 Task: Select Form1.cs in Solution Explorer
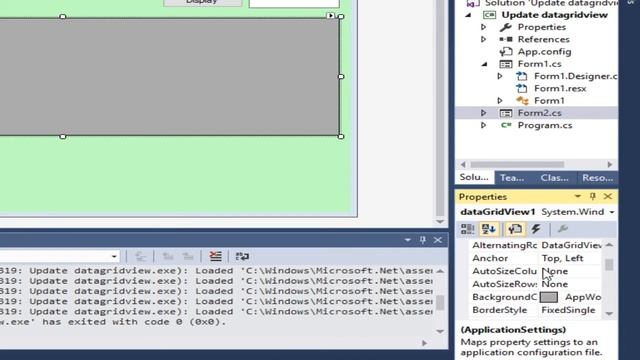point(539,64)
